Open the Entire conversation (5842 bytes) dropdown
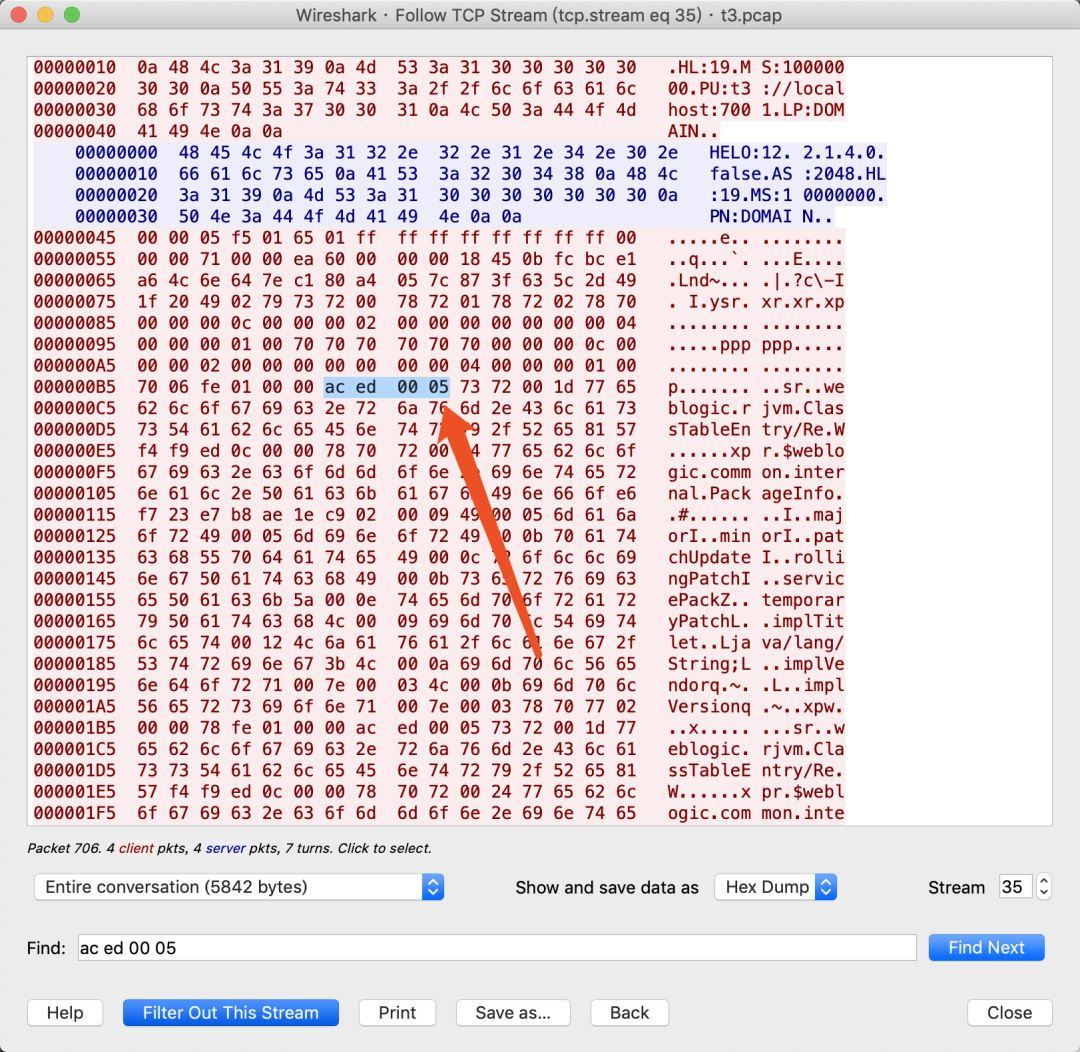Image resolution: width=1080 pixels, height=1052 pixels. [x=238, y=887]
